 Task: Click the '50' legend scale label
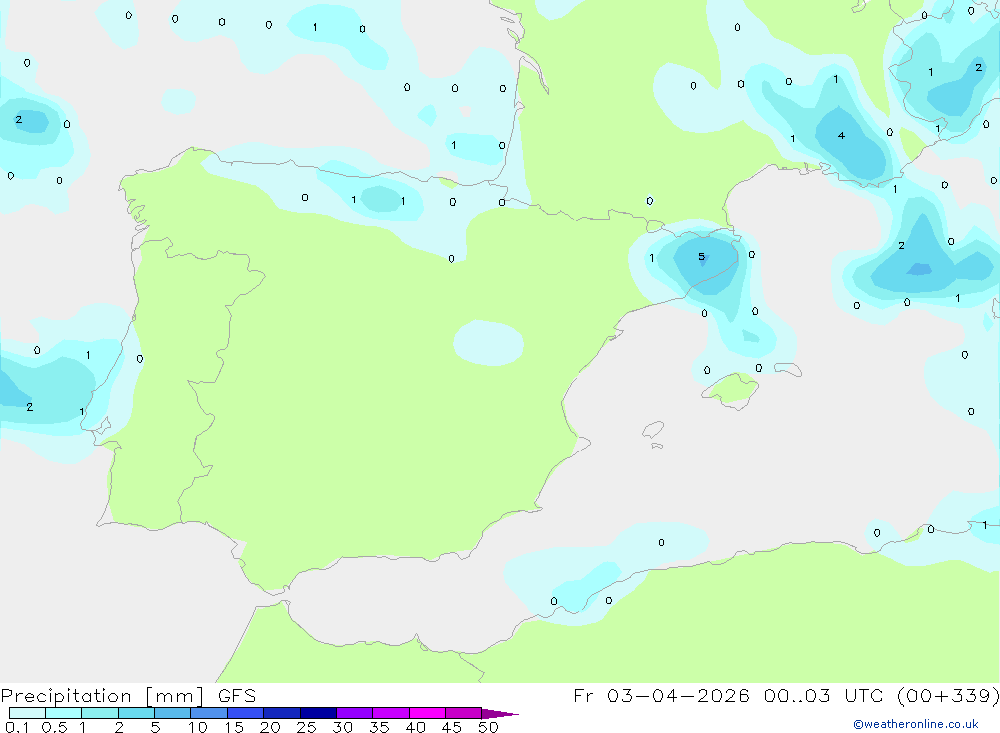pyautogui.click(x=489, y=727)
